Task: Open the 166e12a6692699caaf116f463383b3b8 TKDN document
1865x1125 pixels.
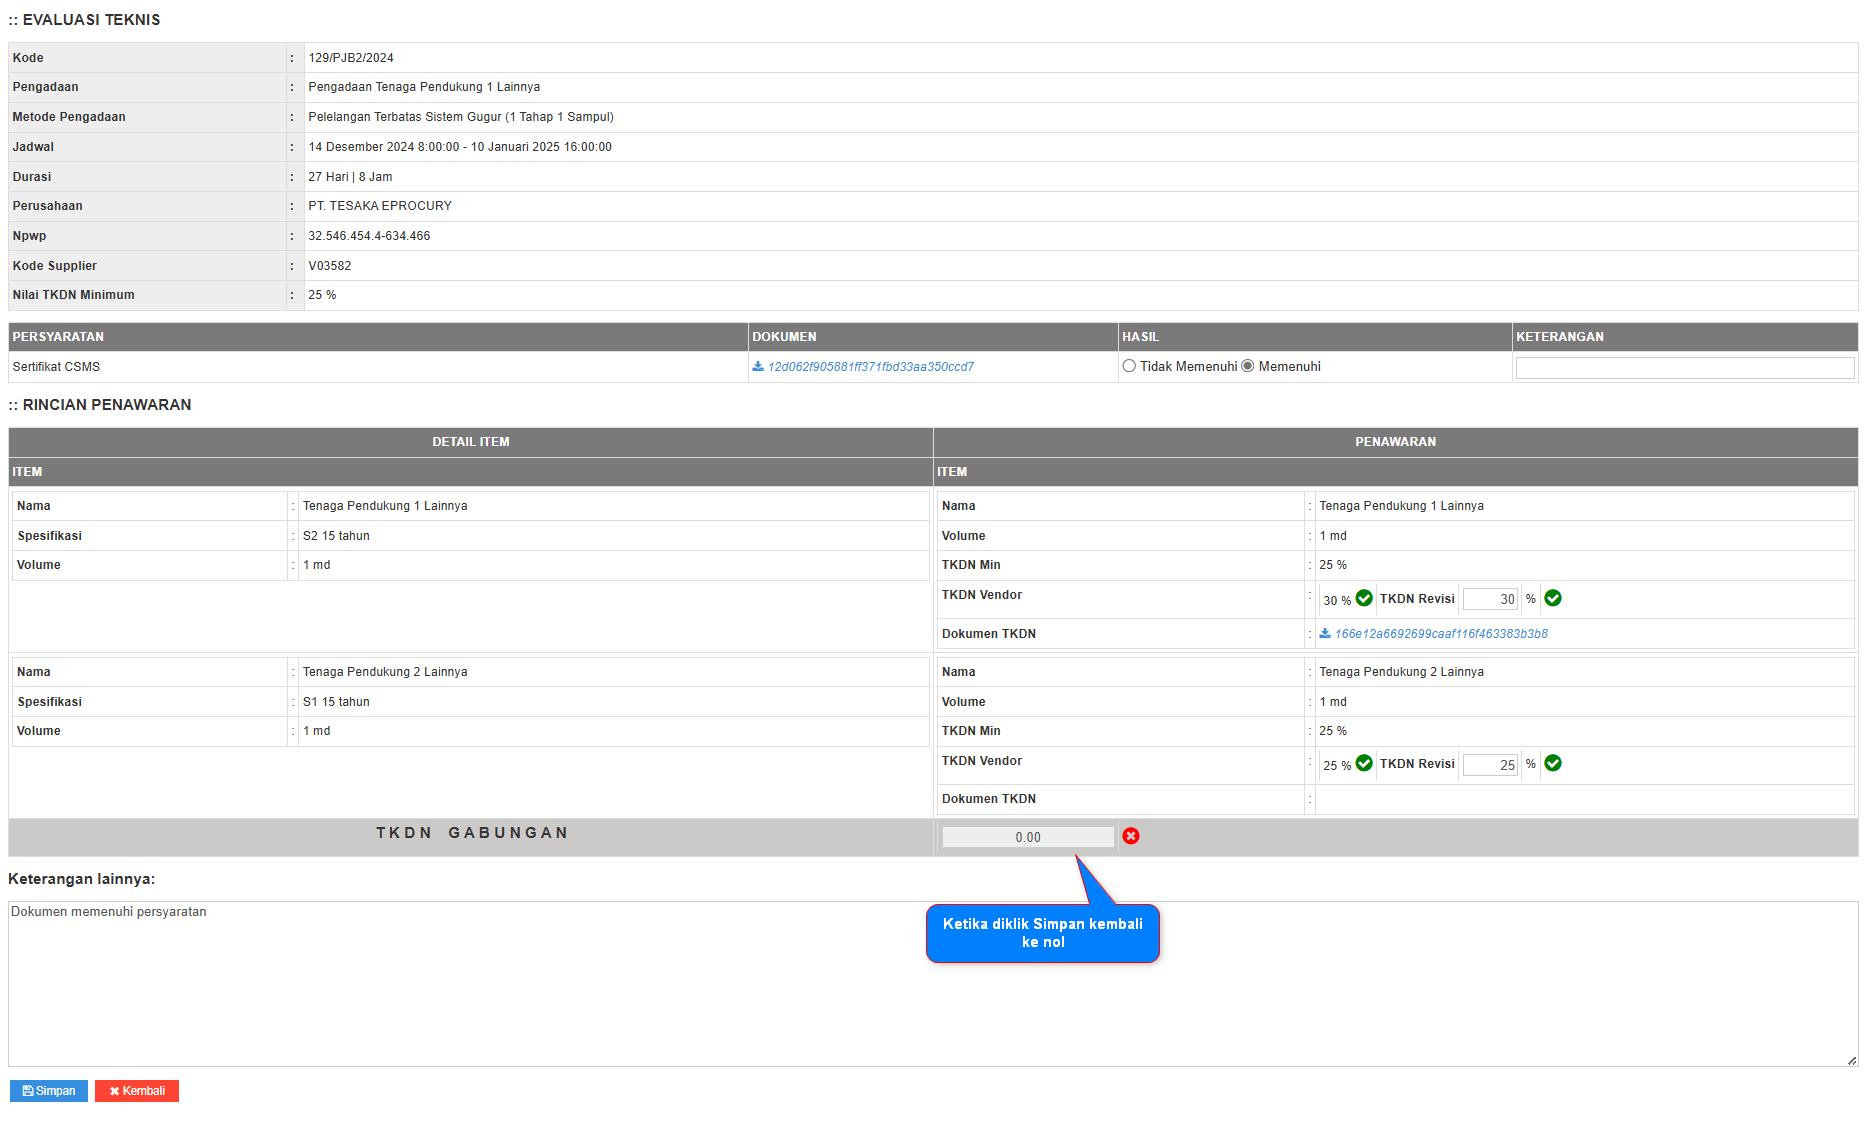Action: [1441, 634]
